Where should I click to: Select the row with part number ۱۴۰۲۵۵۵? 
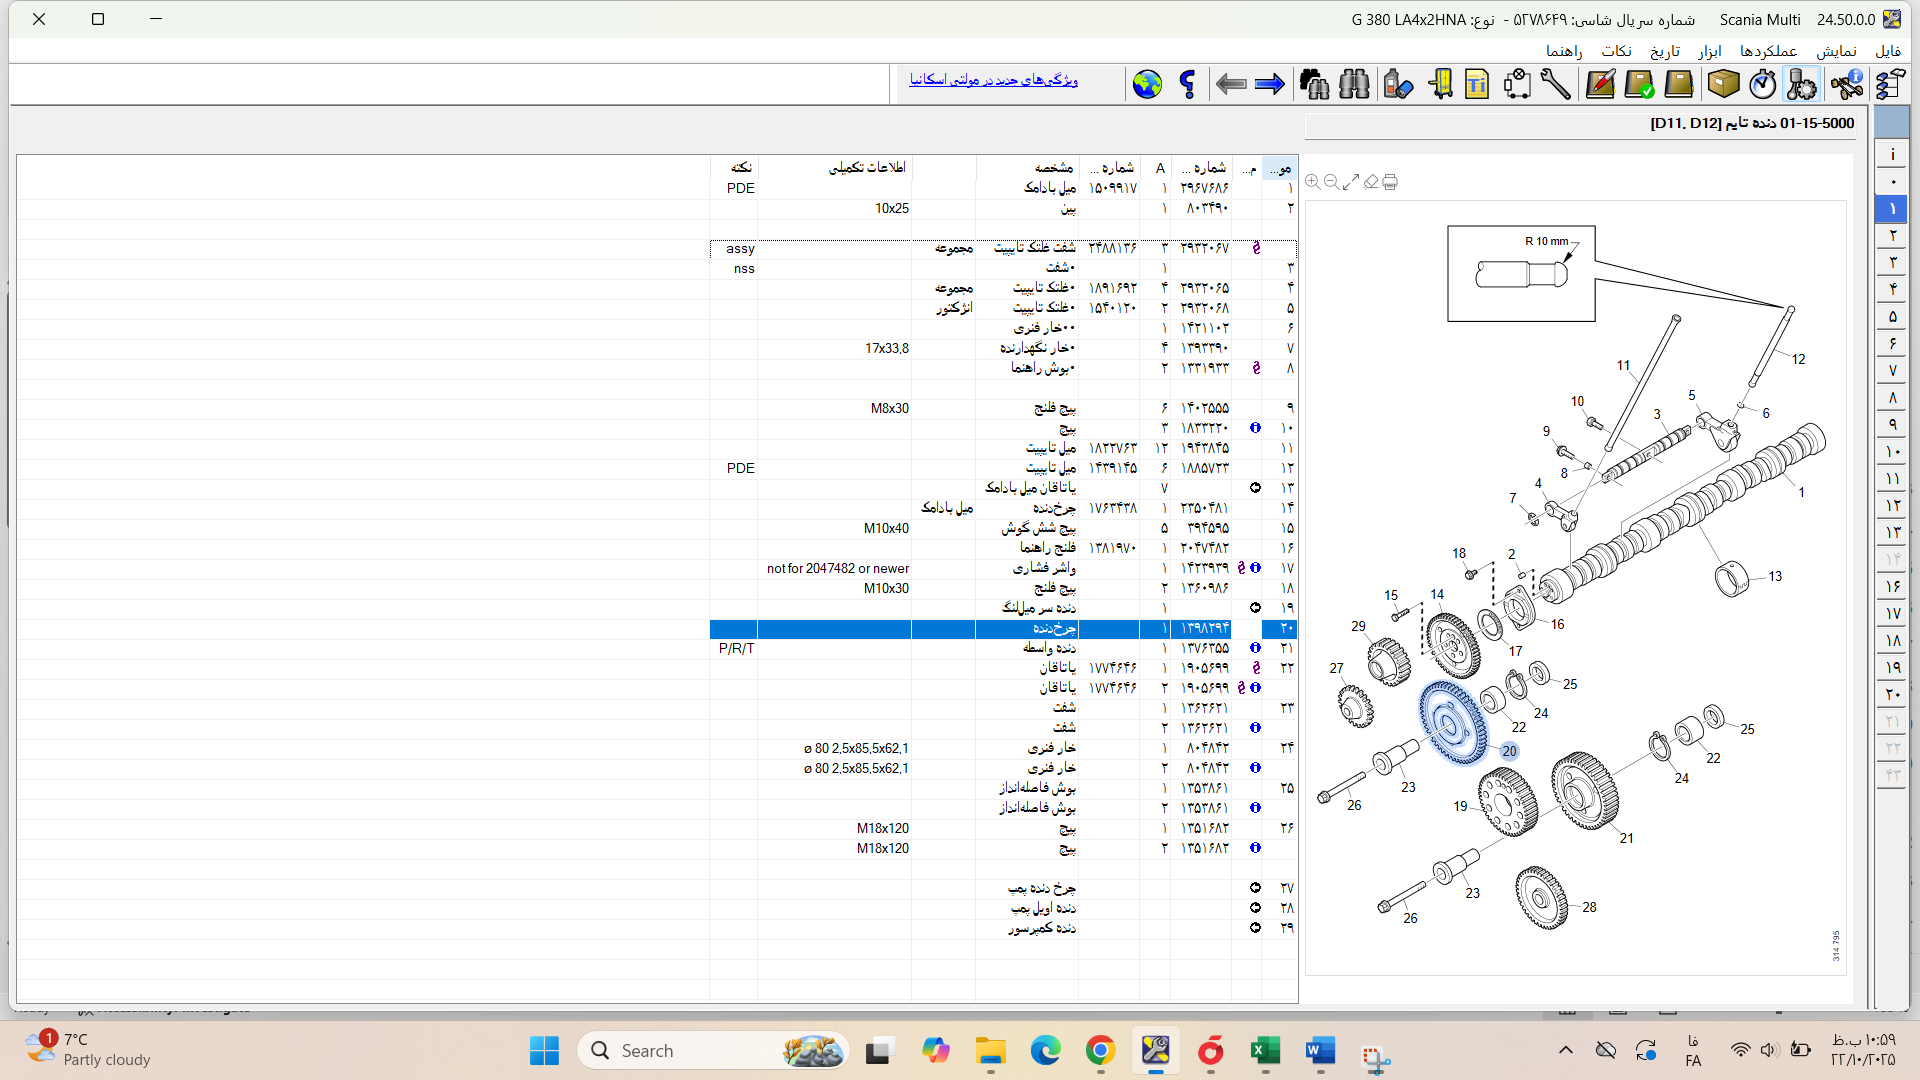(x=1204, y=408)
